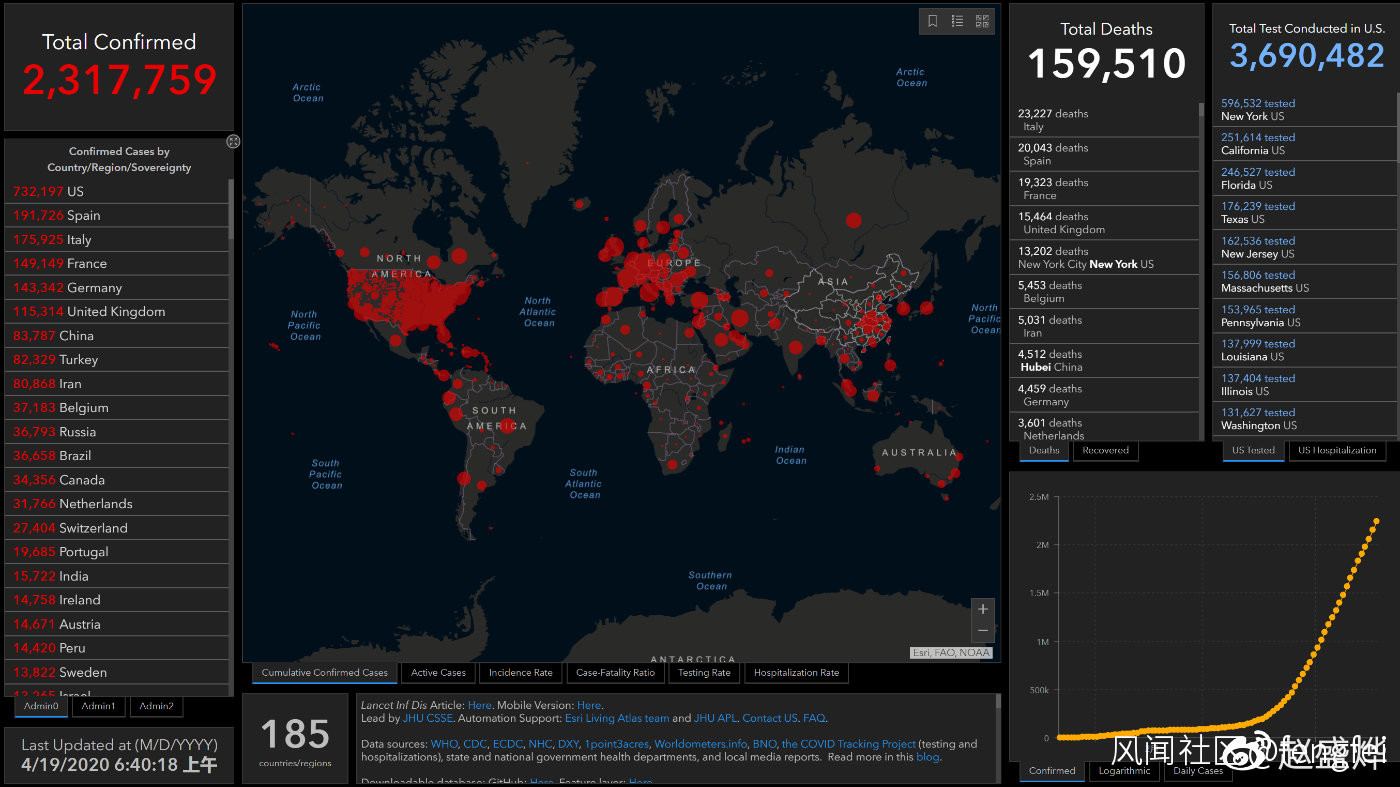Show the Recovered list tab
Viewport: 1400px width, 787px height.
[x=1105, y=450]
